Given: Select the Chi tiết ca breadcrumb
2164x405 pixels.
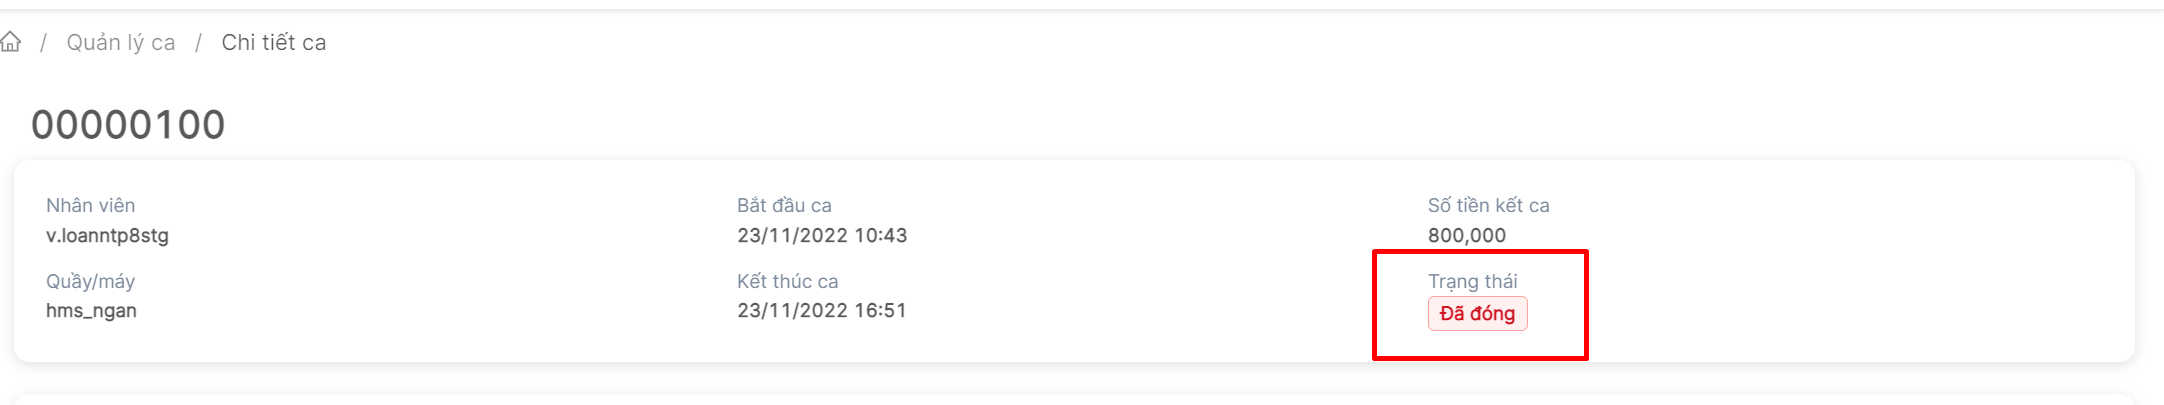Looking at the screenshot, I should coord(273,43).
